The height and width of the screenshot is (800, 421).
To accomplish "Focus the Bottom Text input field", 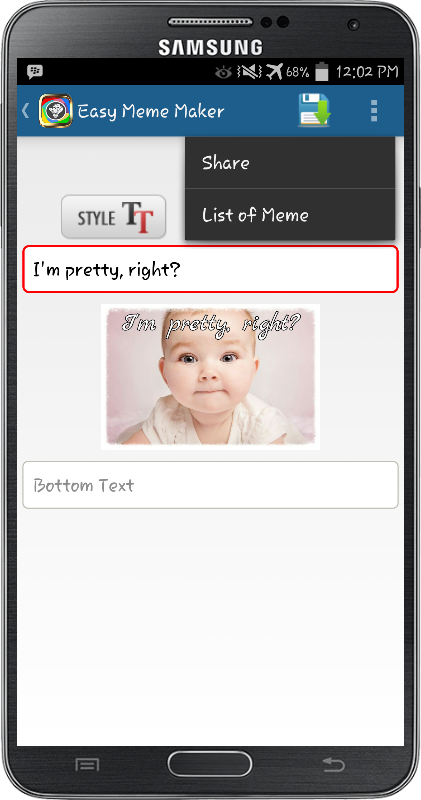I will [210, 485].
